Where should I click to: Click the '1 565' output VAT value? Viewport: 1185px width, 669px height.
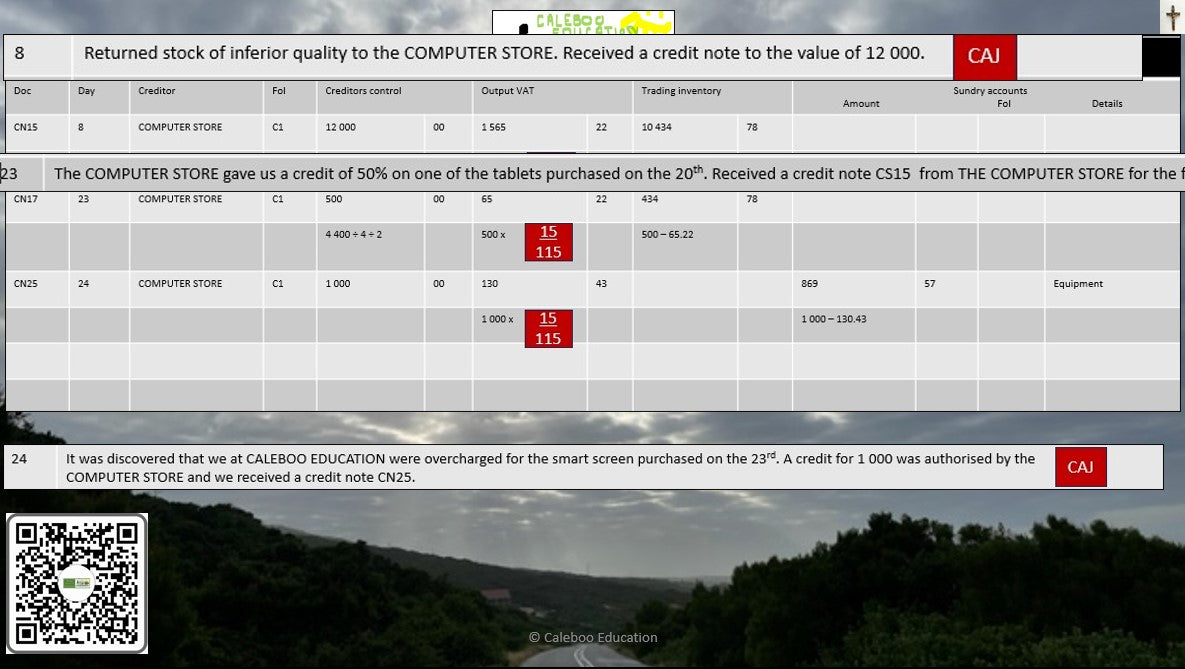click(x=493, y=127)
